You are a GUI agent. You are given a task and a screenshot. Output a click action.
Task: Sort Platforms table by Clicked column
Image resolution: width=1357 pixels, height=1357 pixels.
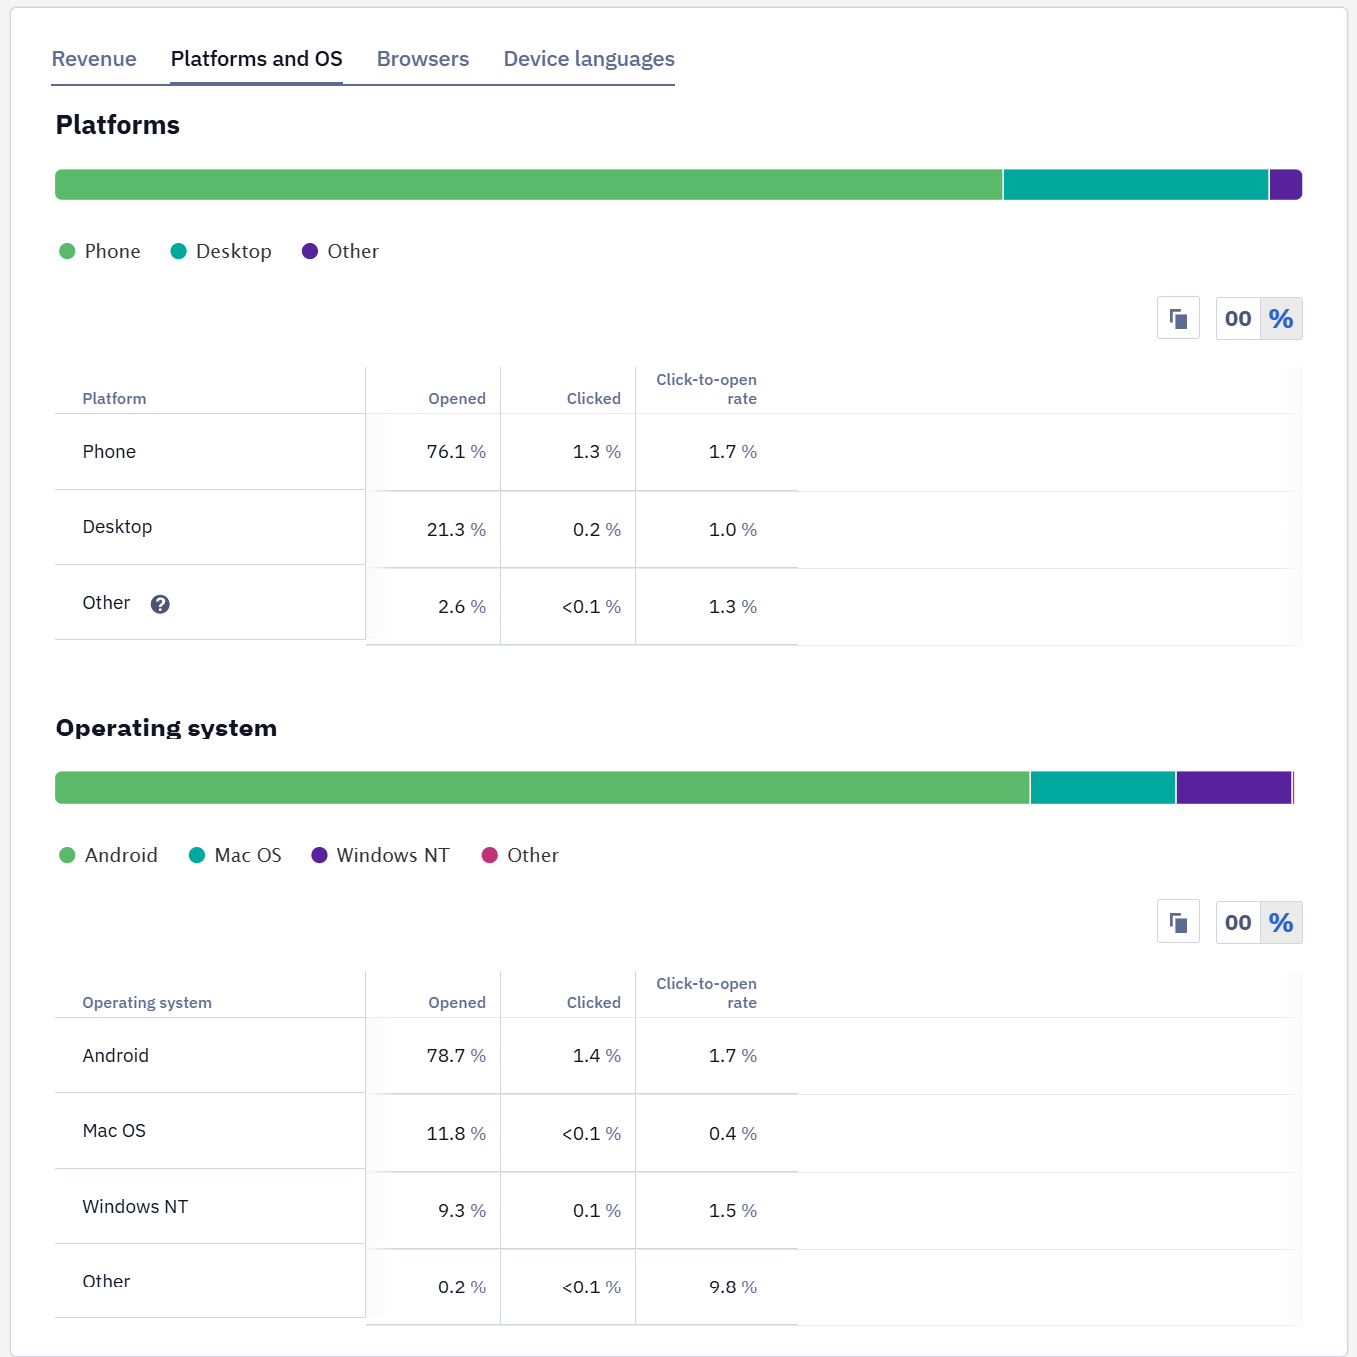[594, 398]
